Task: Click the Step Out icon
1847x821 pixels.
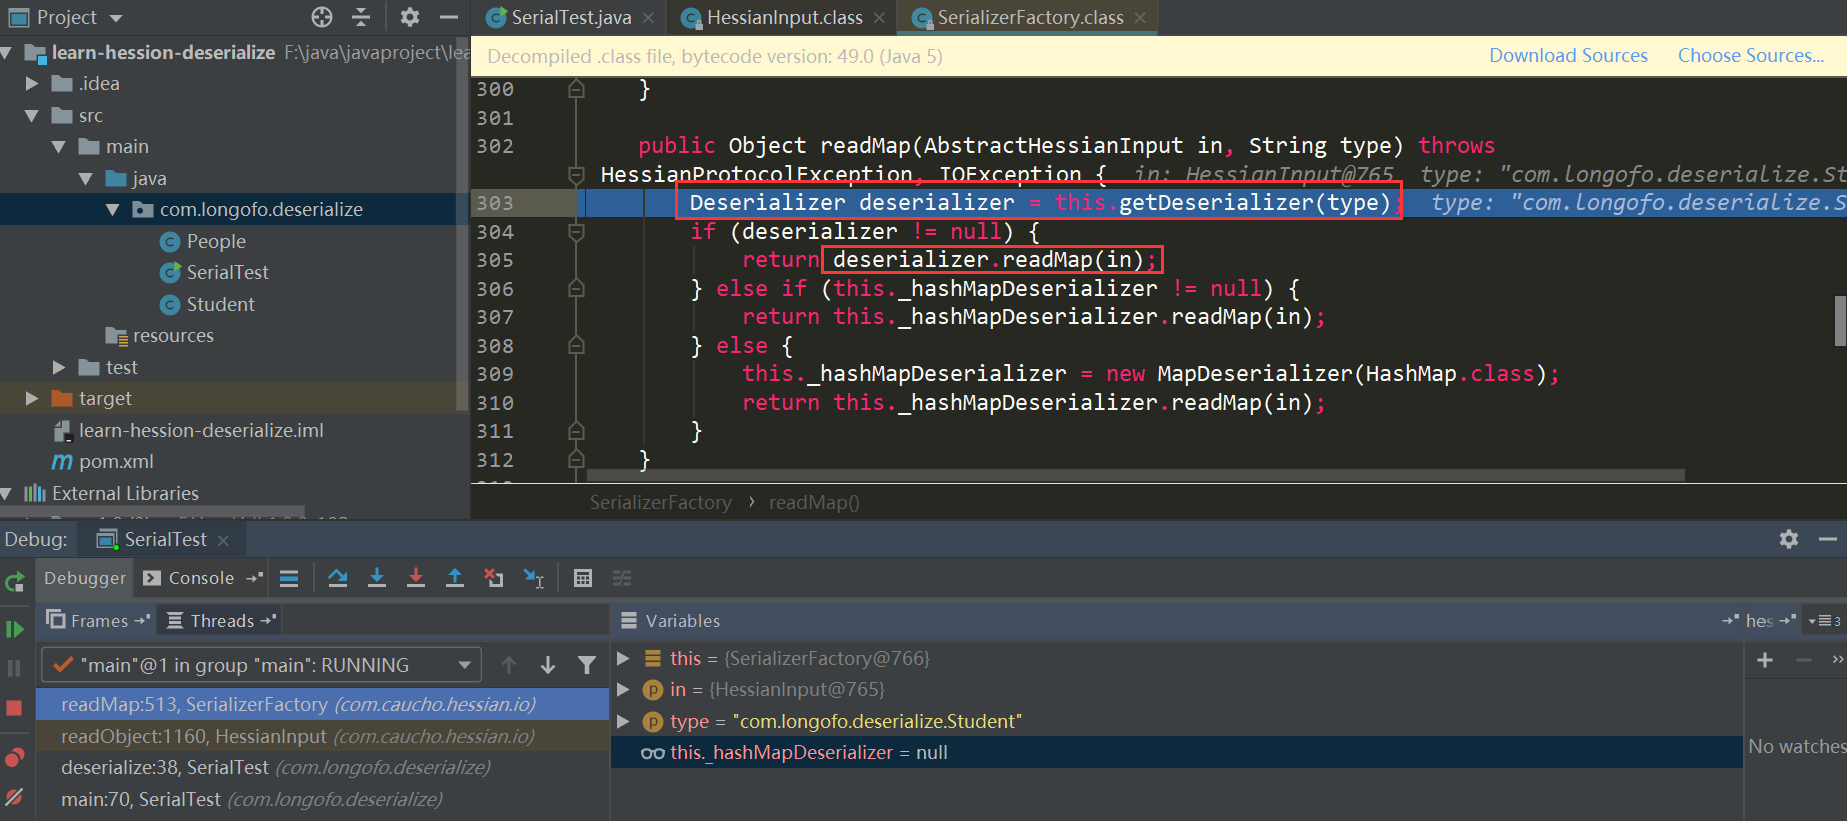Action: pos(455,578)
